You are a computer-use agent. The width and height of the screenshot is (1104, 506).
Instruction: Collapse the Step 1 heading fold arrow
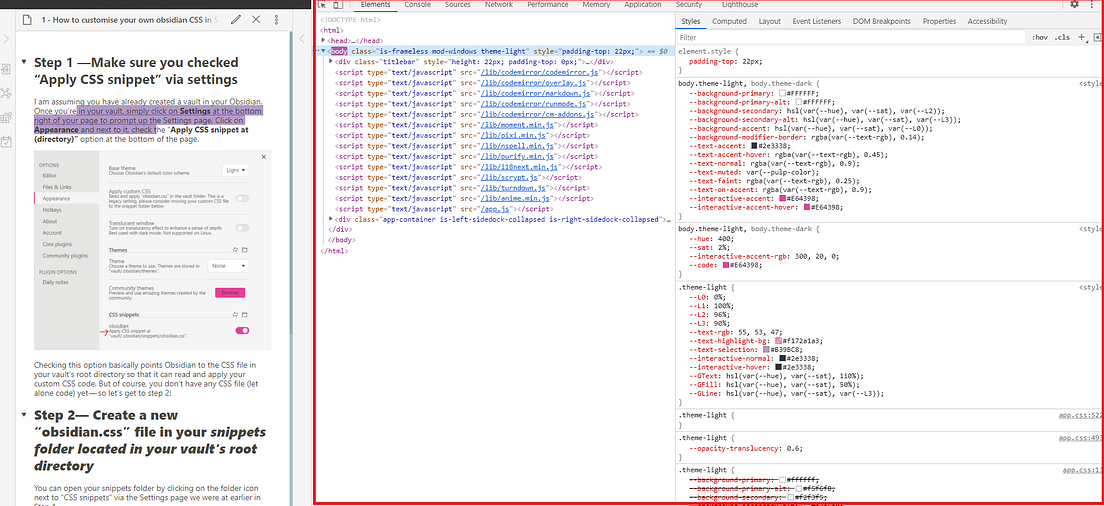pyautogui.click(x=25, y=63)
